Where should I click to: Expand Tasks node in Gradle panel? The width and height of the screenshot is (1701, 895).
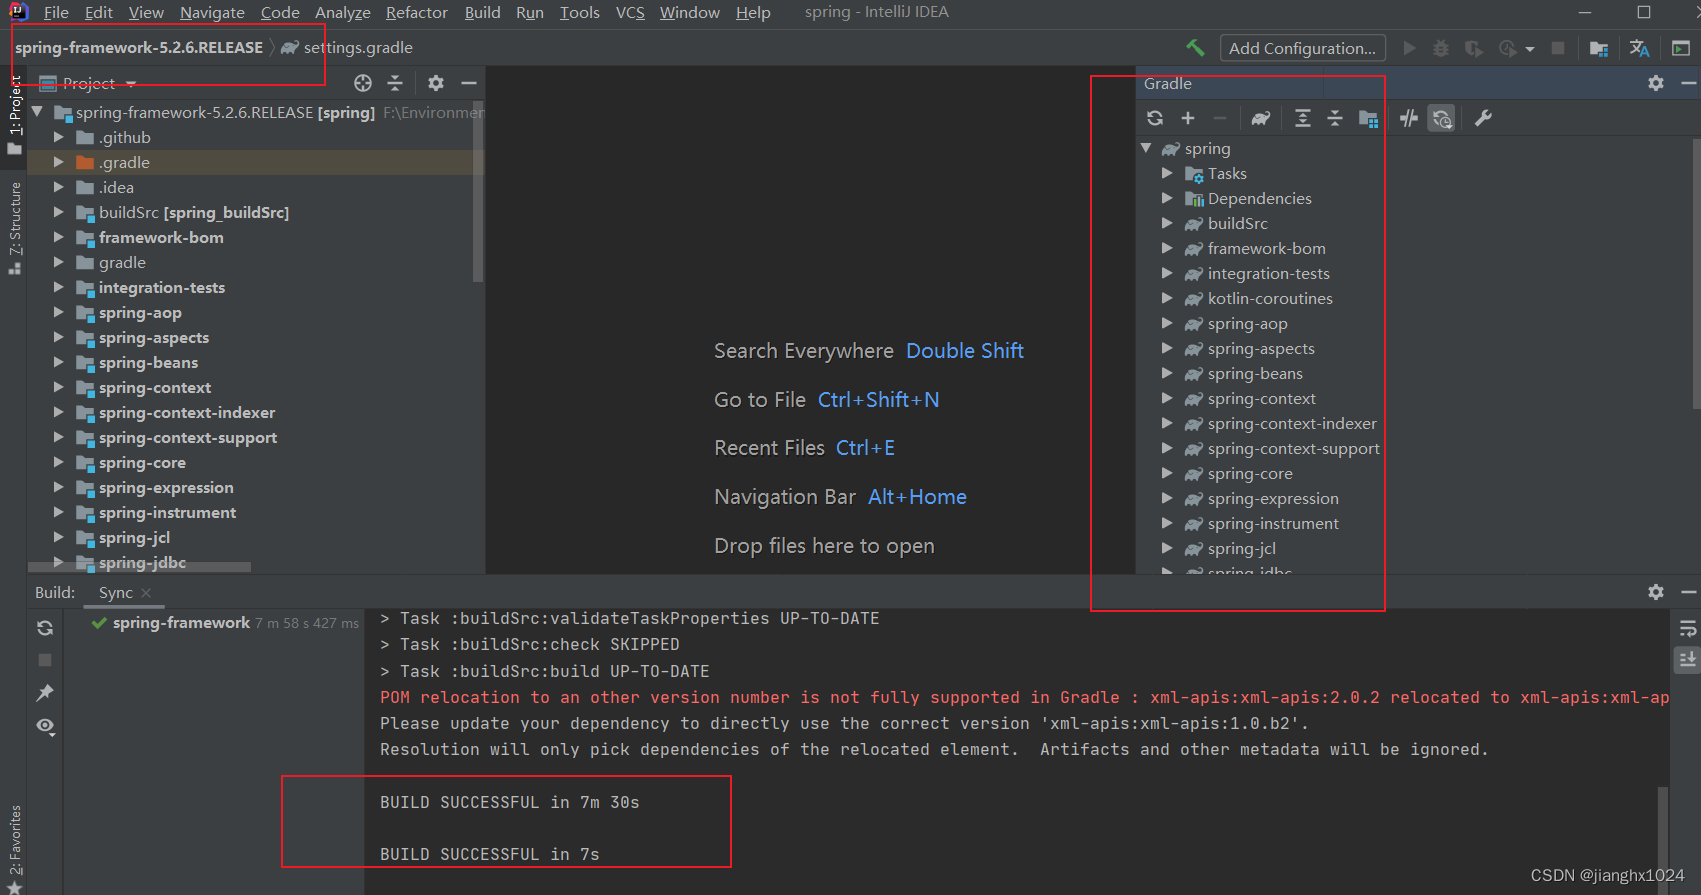(x=1167, y=173)
